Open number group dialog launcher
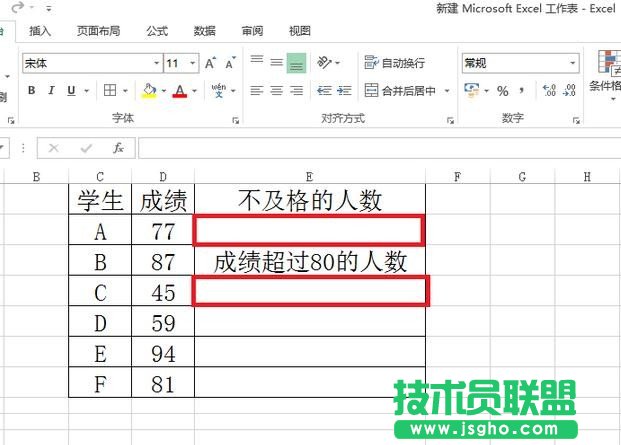The image size is (621, 445). 576,120
